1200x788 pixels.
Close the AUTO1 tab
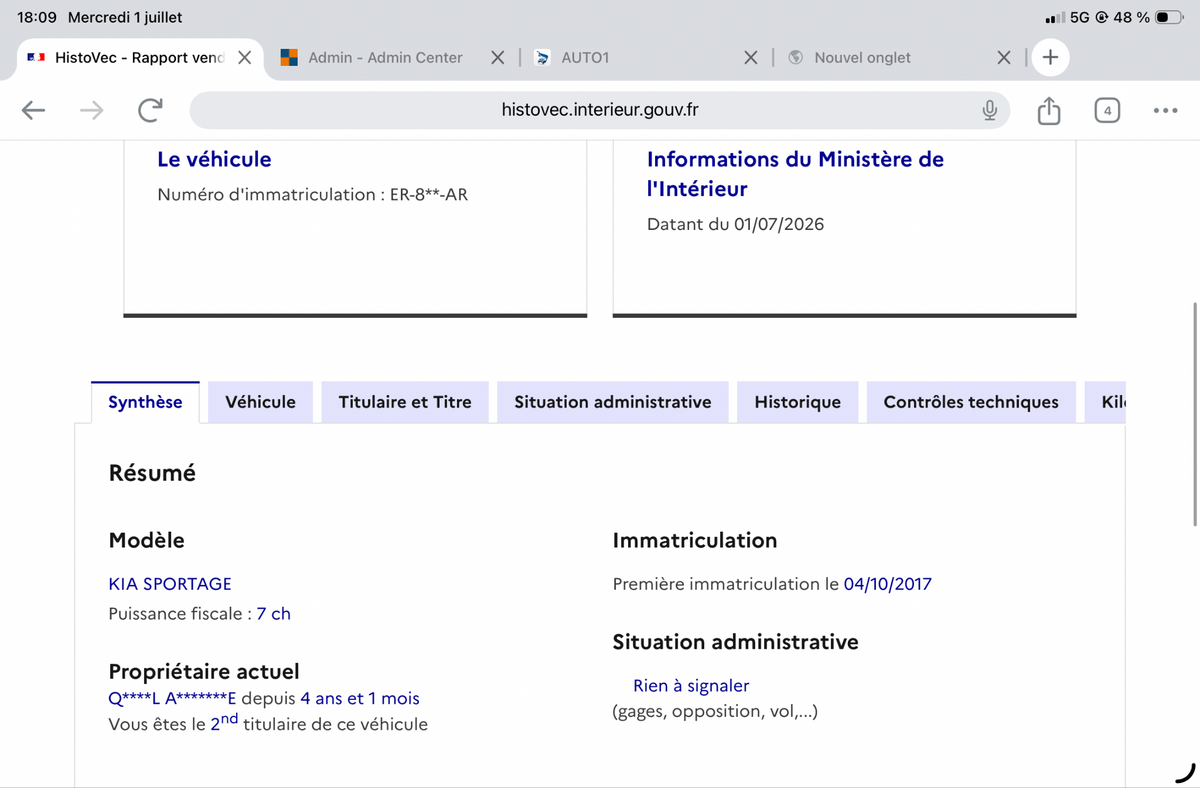coord(751,57)
